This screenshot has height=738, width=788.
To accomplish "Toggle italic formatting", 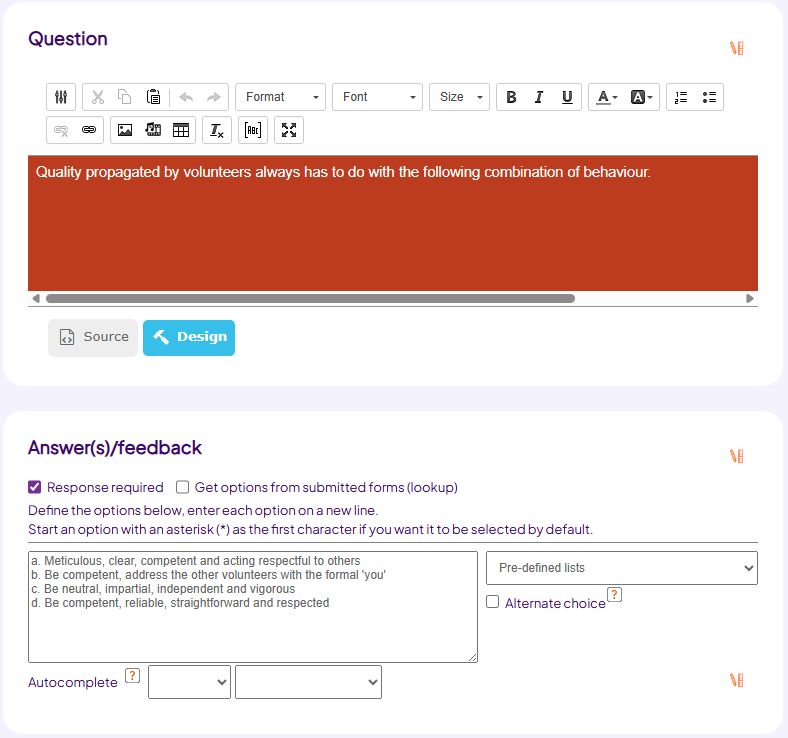I will click(x=539, y=97).
